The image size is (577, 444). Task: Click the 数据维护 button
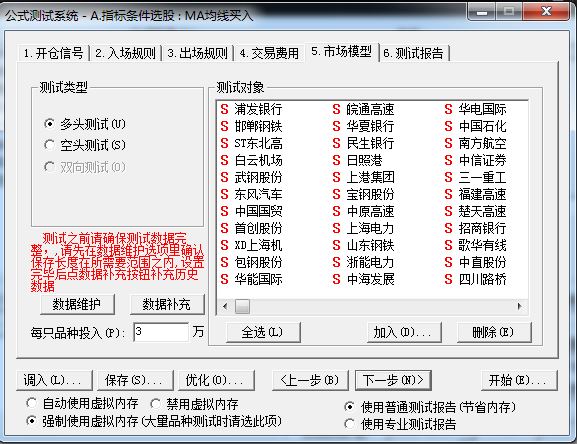(x=77, y=304)
